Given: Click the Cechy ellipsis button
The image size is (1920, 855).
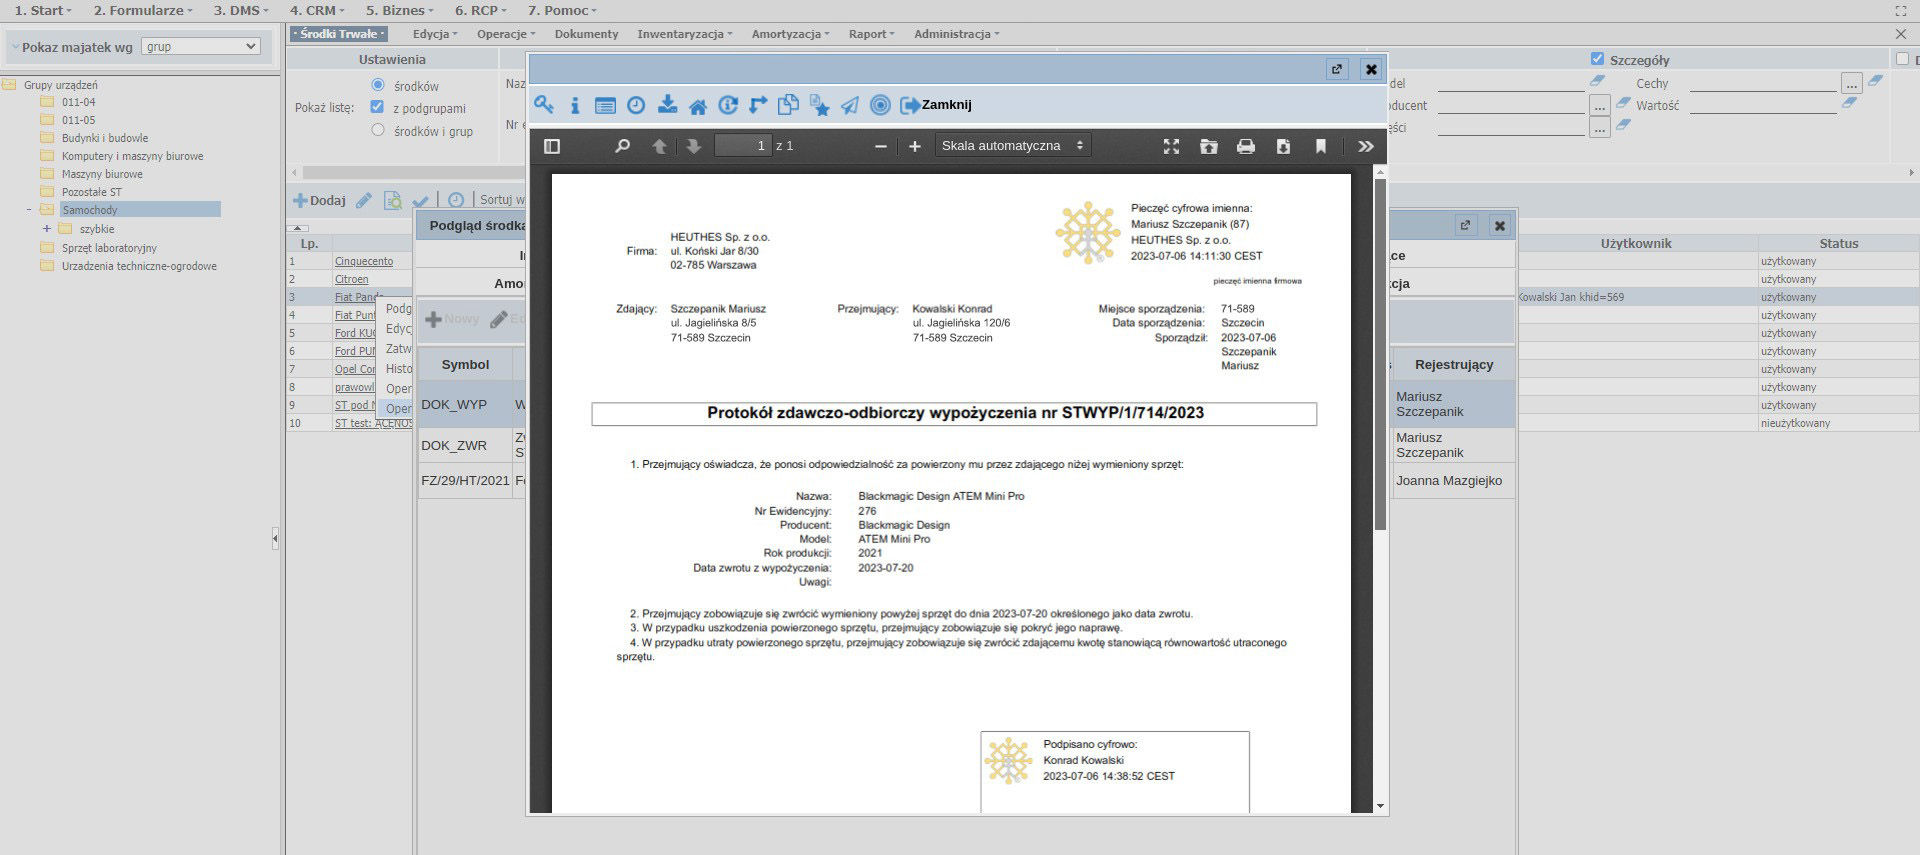Looking at the screenshot, I should click(x=1851, y=83).
